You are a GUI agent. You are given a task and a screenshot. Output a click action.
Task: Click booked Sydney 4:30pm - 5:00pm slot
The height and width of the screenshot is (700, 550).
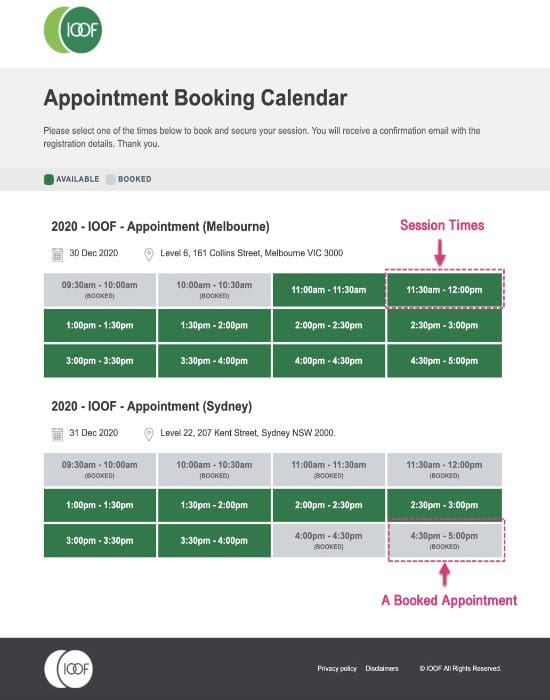[444, 541]
